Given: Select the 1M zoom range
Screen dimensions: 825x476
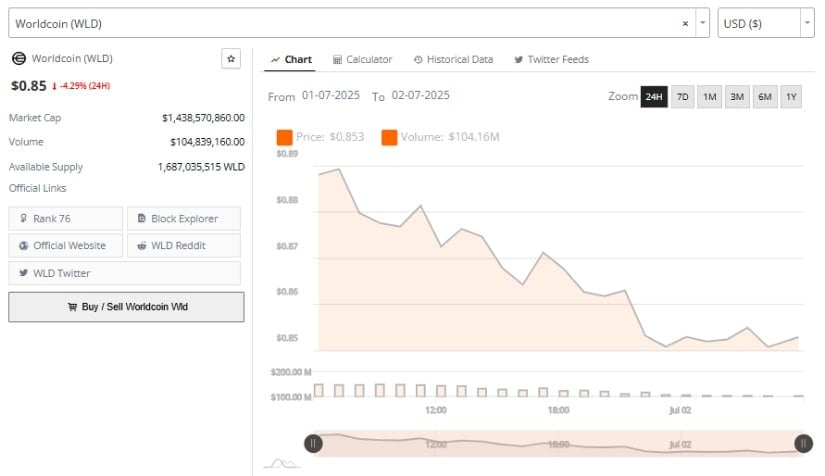Looking at the screenshot, I should tap(710, 97).
